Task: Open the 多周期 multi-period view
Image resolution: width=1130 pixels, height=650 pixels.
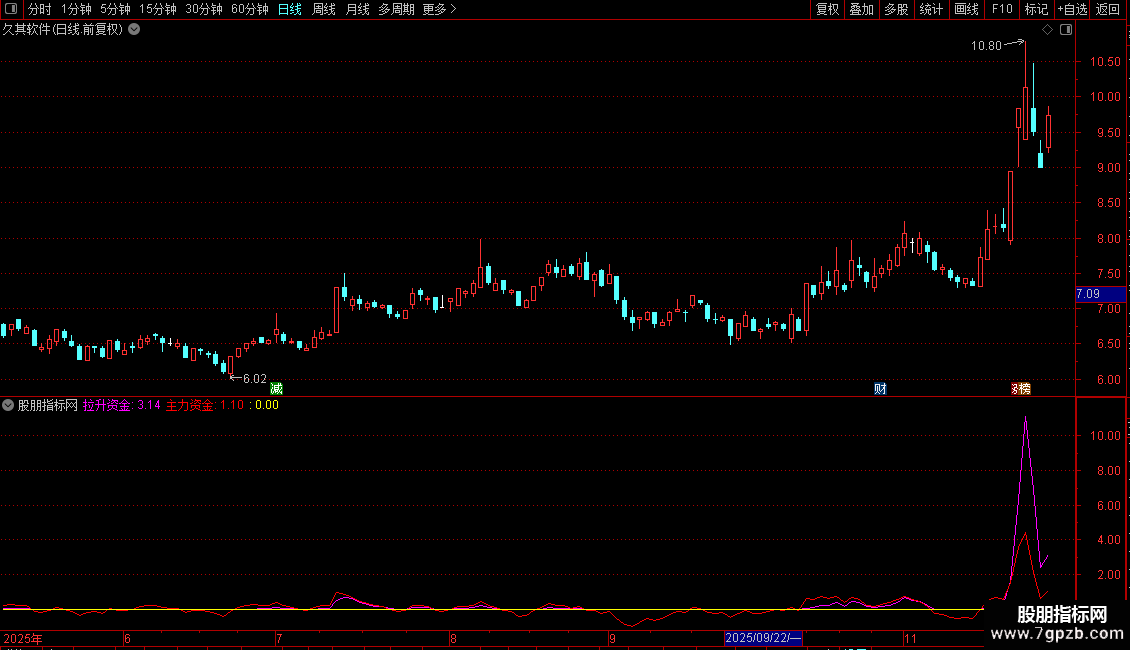Action: 396,9
